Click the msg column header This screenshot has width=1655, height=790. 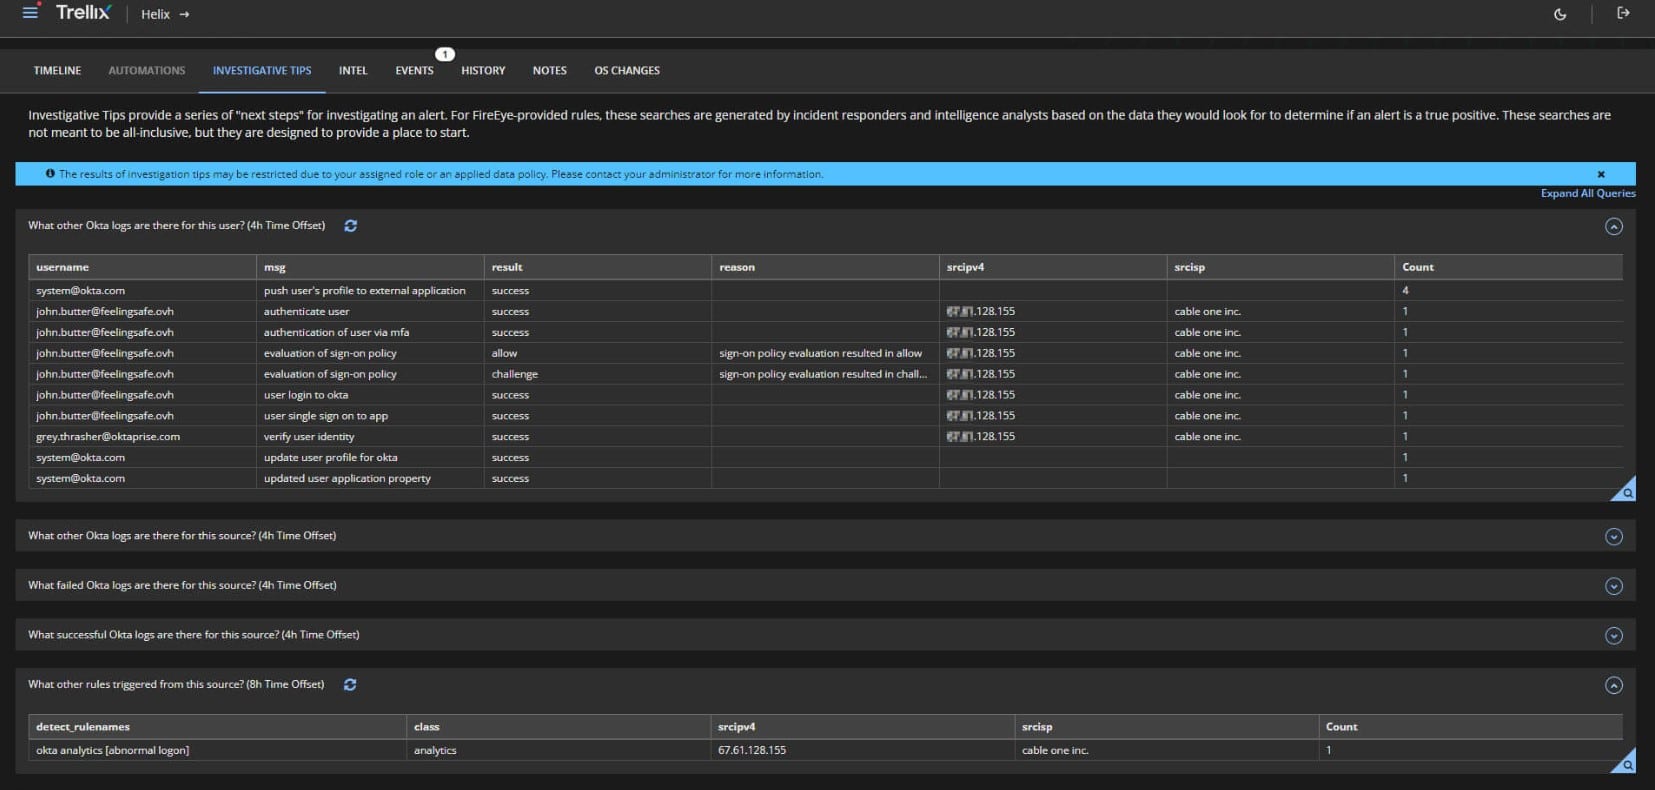pyautogui.click(x=370, y=267)
